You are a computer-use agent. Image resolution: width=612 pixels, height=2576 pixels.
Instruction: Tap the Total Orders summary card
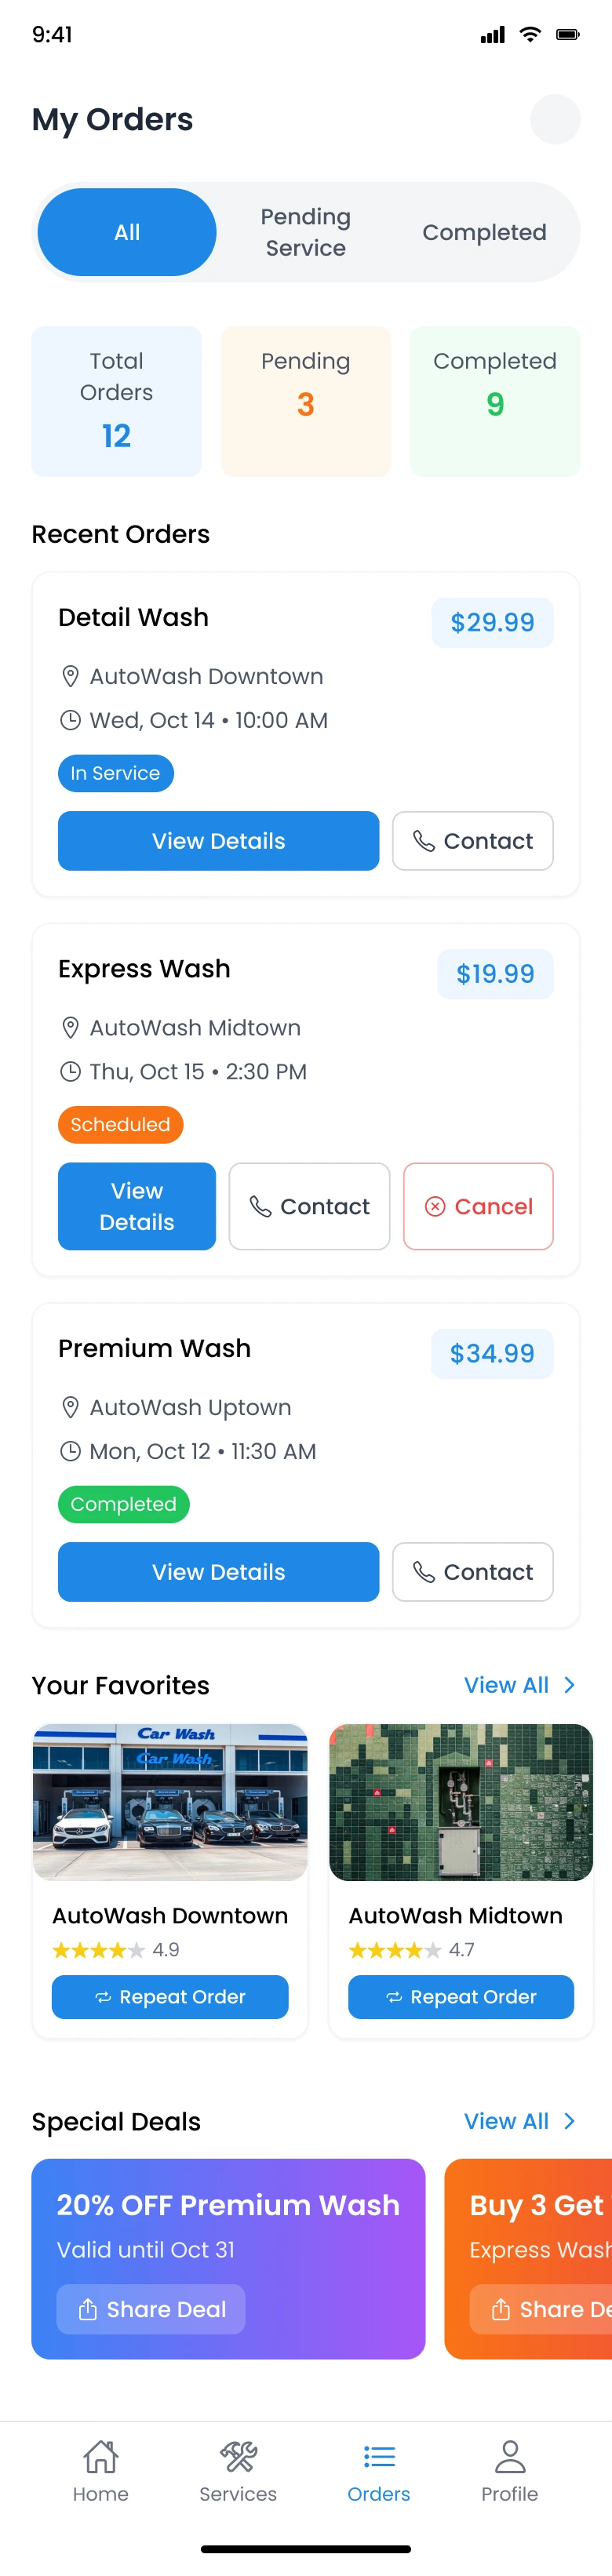pyautogui.click(x=116, y=401)
